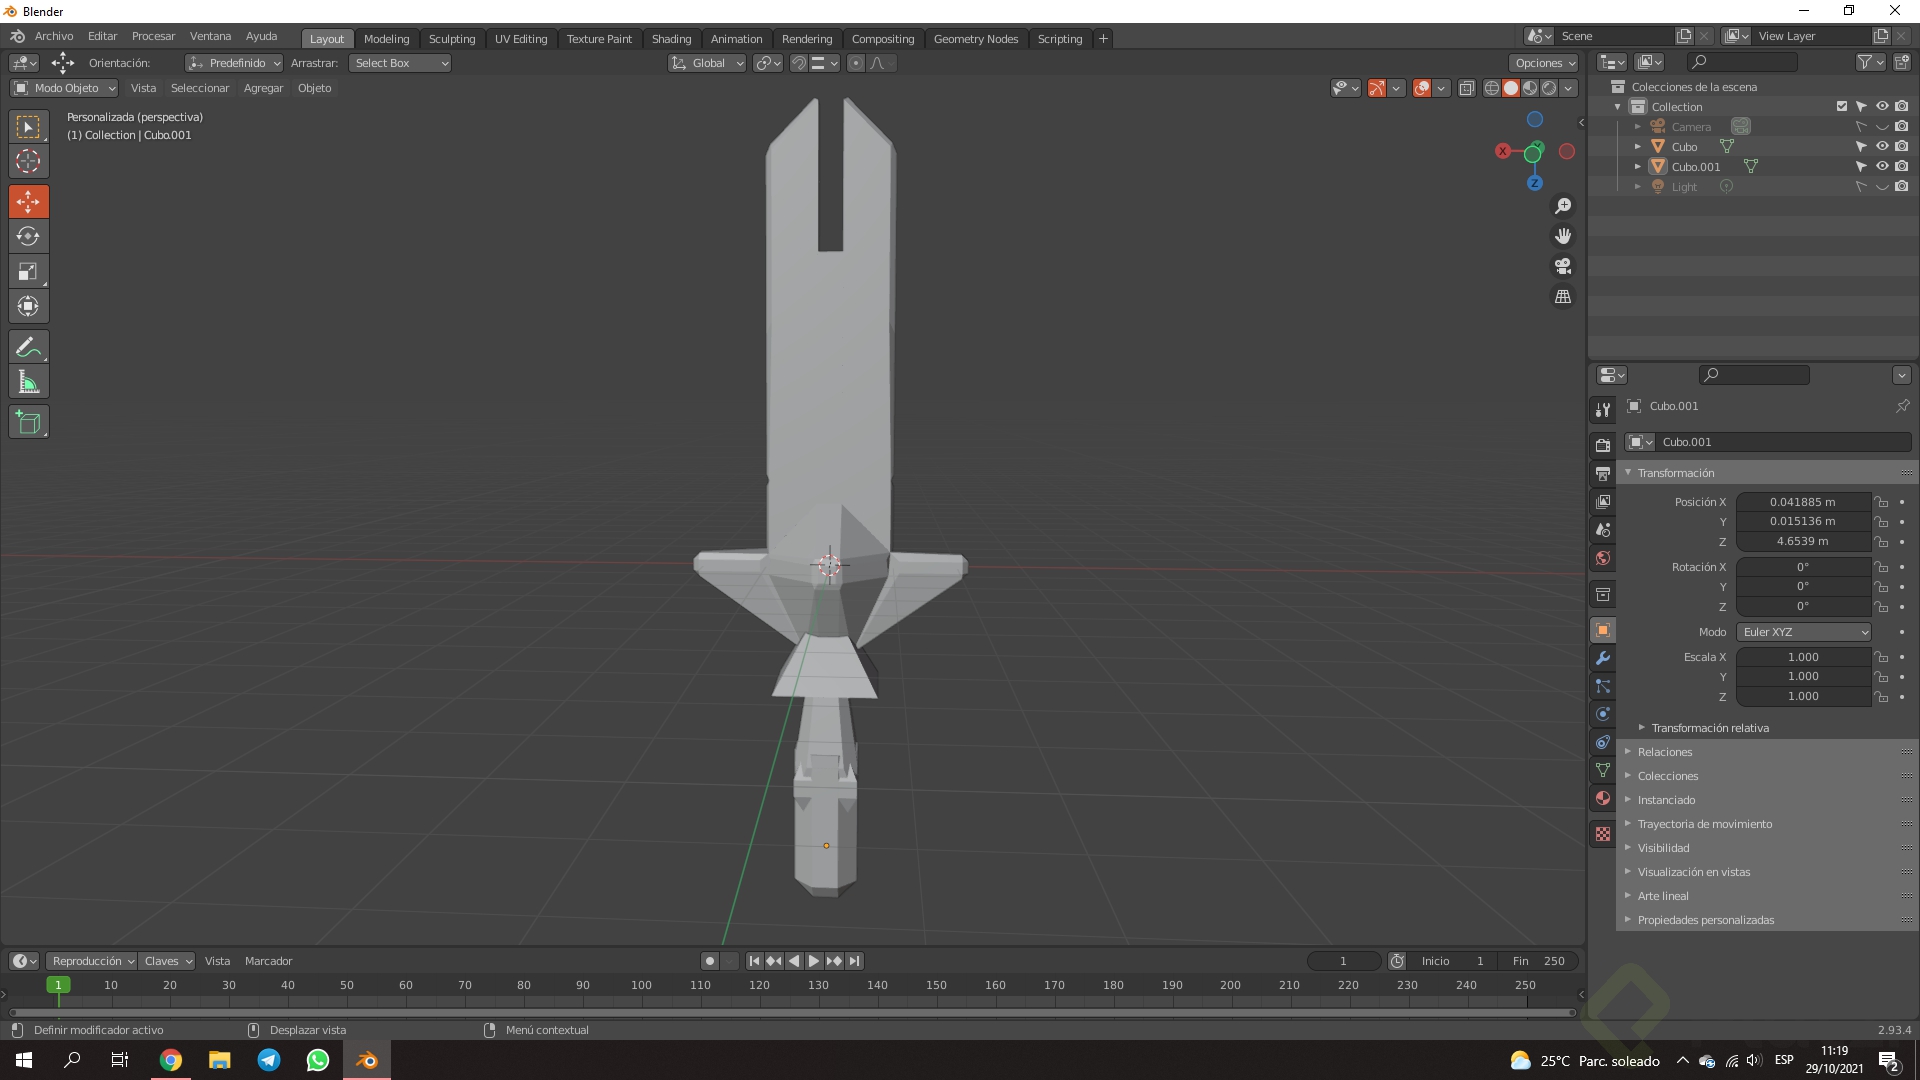Choose the Add Cube tool
1920x1080 pixels.
[x=28, y=422]
